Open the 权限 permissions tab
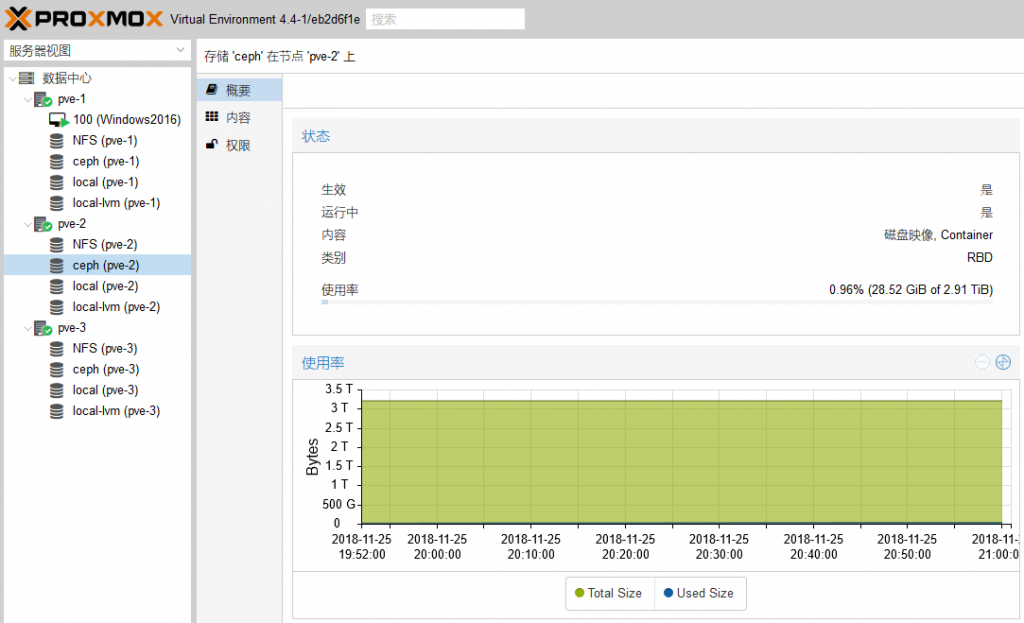This screenshot has height=623, width=1024. click(240, 145)
